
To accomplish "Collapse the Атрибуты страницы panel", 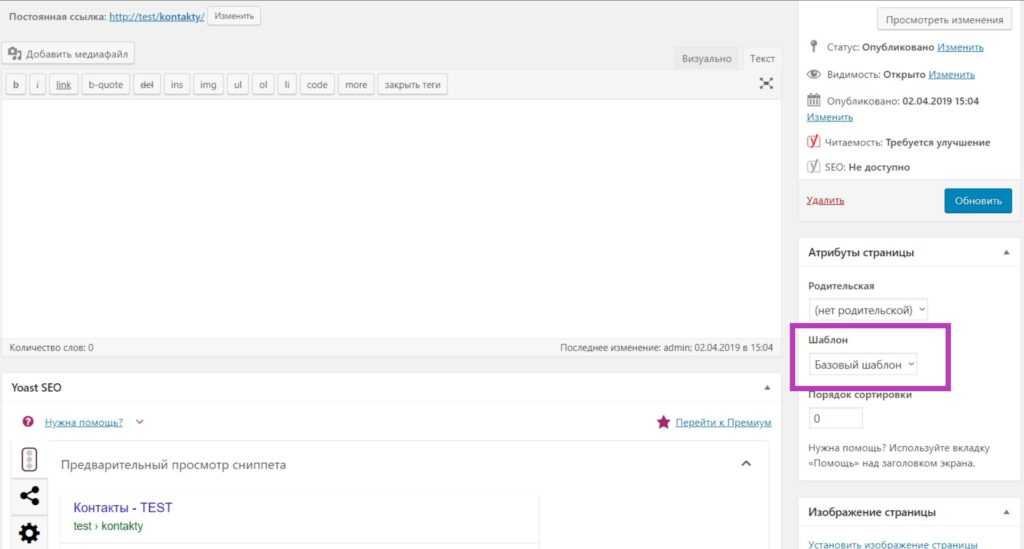I will (x=1005, y=253).
